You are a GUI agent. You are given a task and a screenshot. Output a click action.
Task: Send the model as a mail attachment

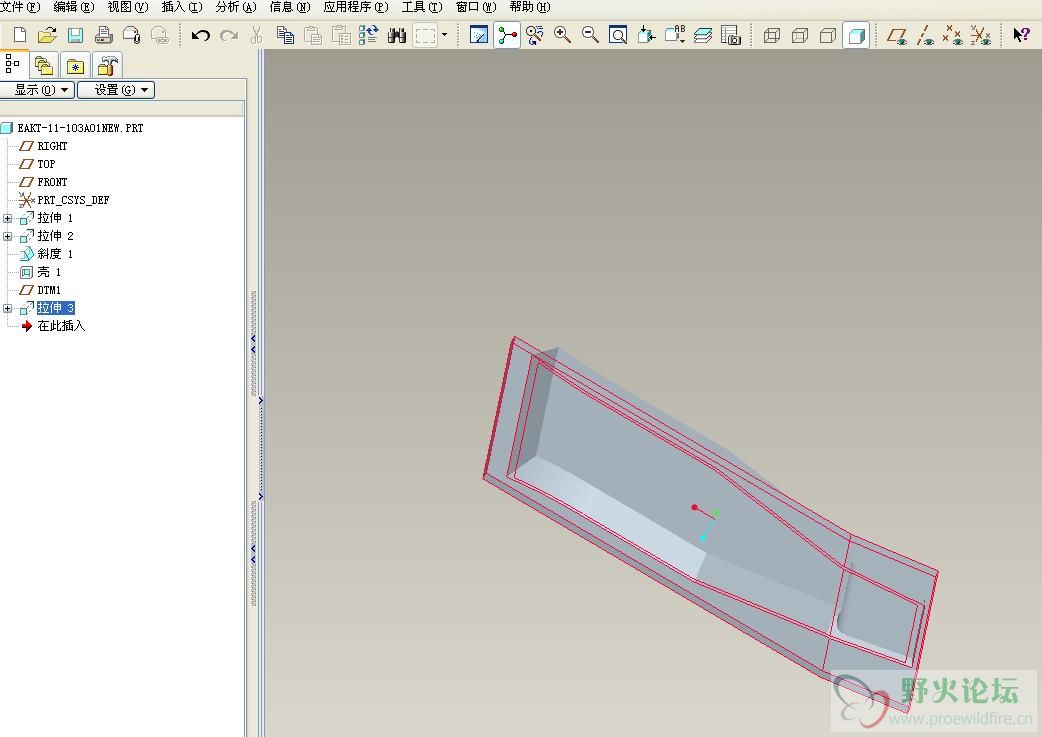pyautogui.click(x=132, y=35)
